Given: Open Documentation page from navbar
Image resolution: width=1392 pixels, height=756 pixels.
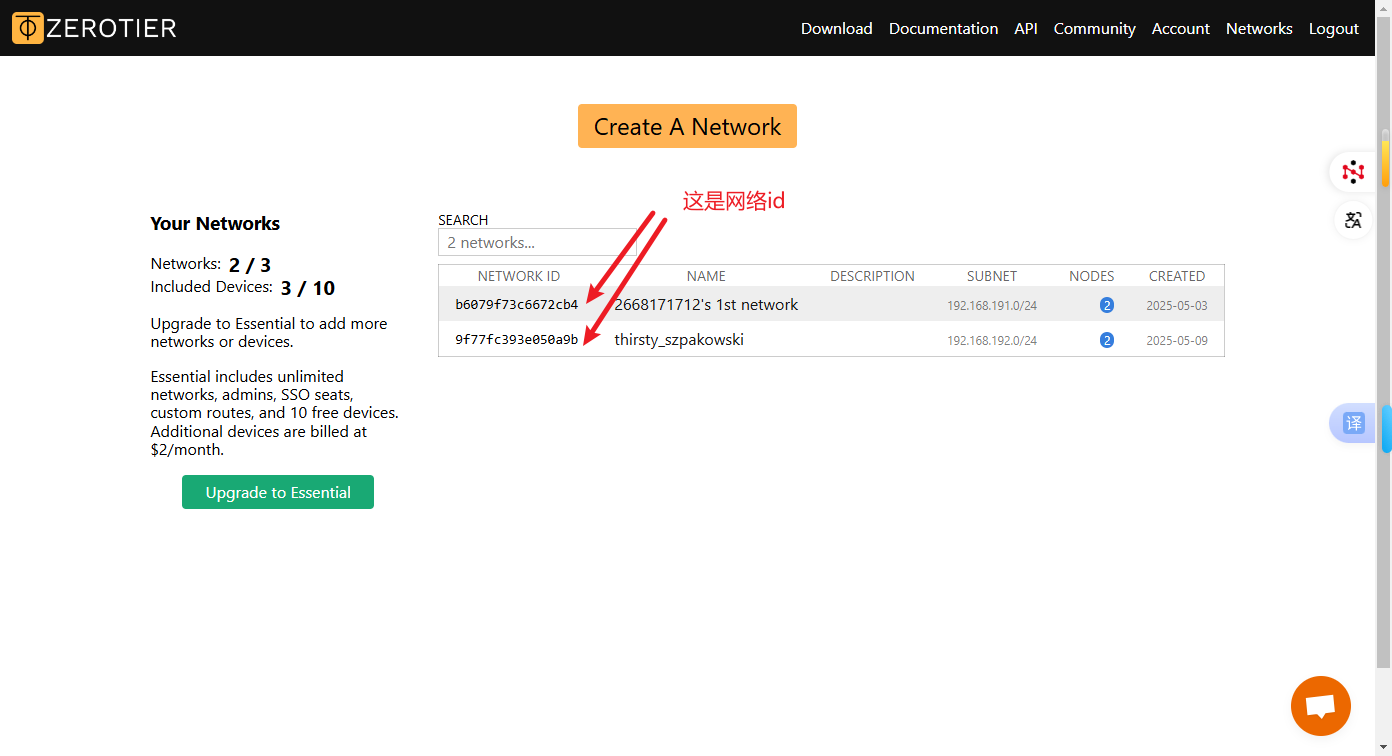Looking at the screenshot, I should (943, 29).
